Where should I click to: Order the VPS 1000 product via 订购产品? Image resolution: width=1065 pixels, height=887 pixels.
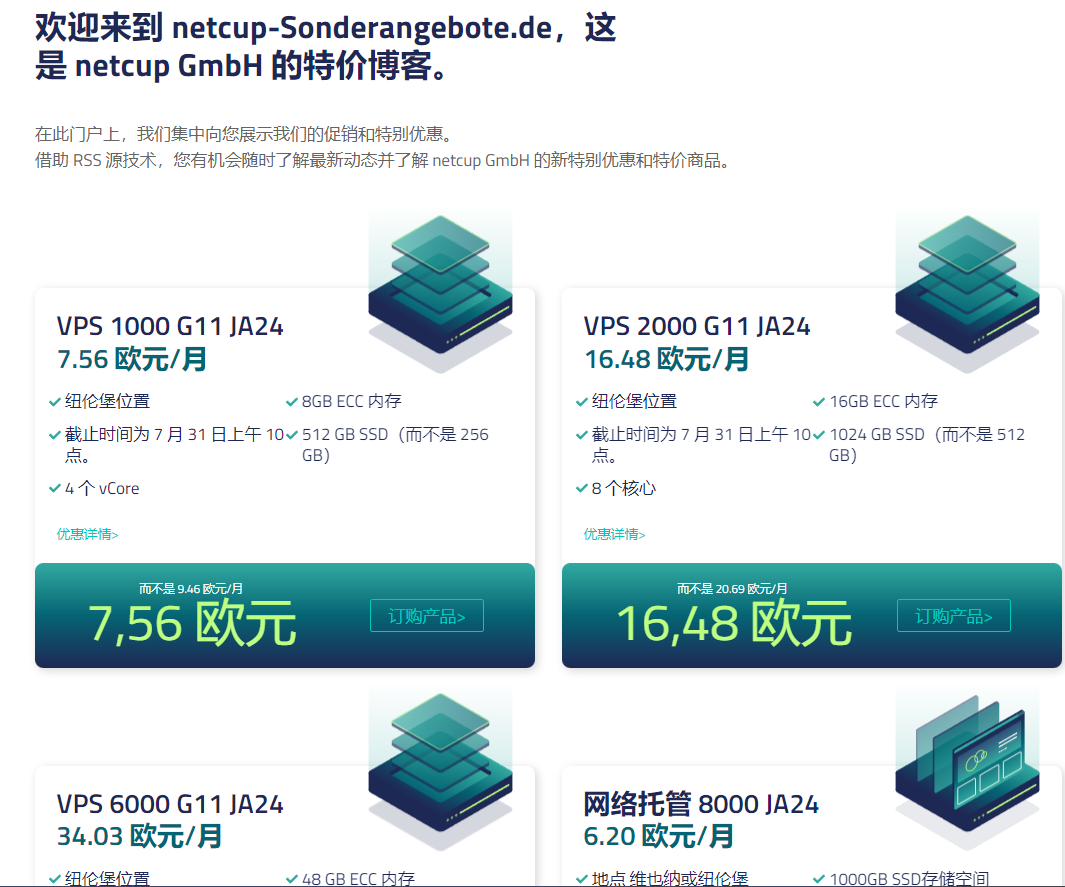coord(427,615)
